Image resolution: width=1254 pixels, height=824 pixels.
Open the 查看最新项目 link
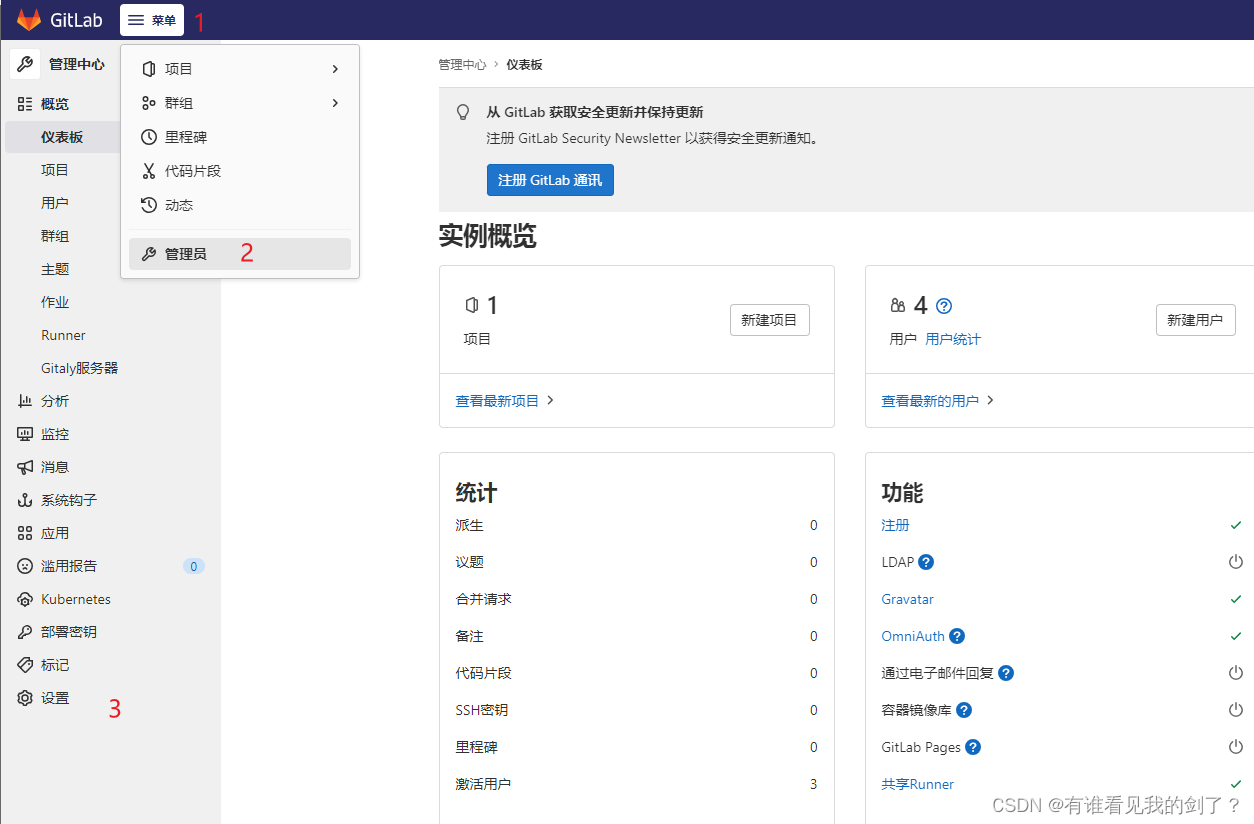tap(505, 400)
